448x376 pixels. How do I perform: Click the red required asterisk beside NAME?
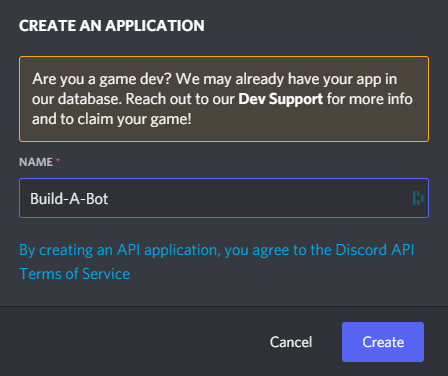(58, 160)
